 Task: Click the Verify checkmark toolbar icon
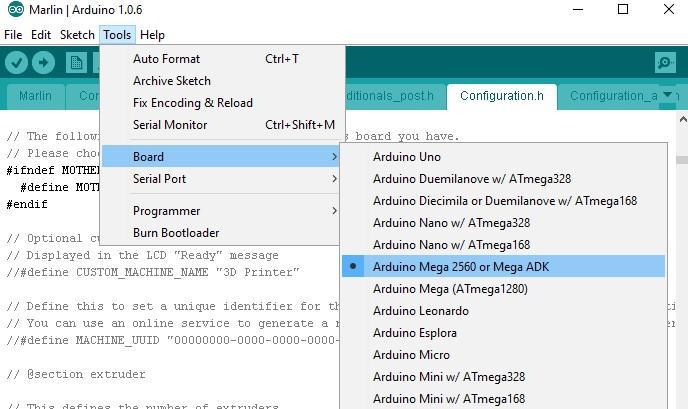pyautogui.click(x=17, y=63)
